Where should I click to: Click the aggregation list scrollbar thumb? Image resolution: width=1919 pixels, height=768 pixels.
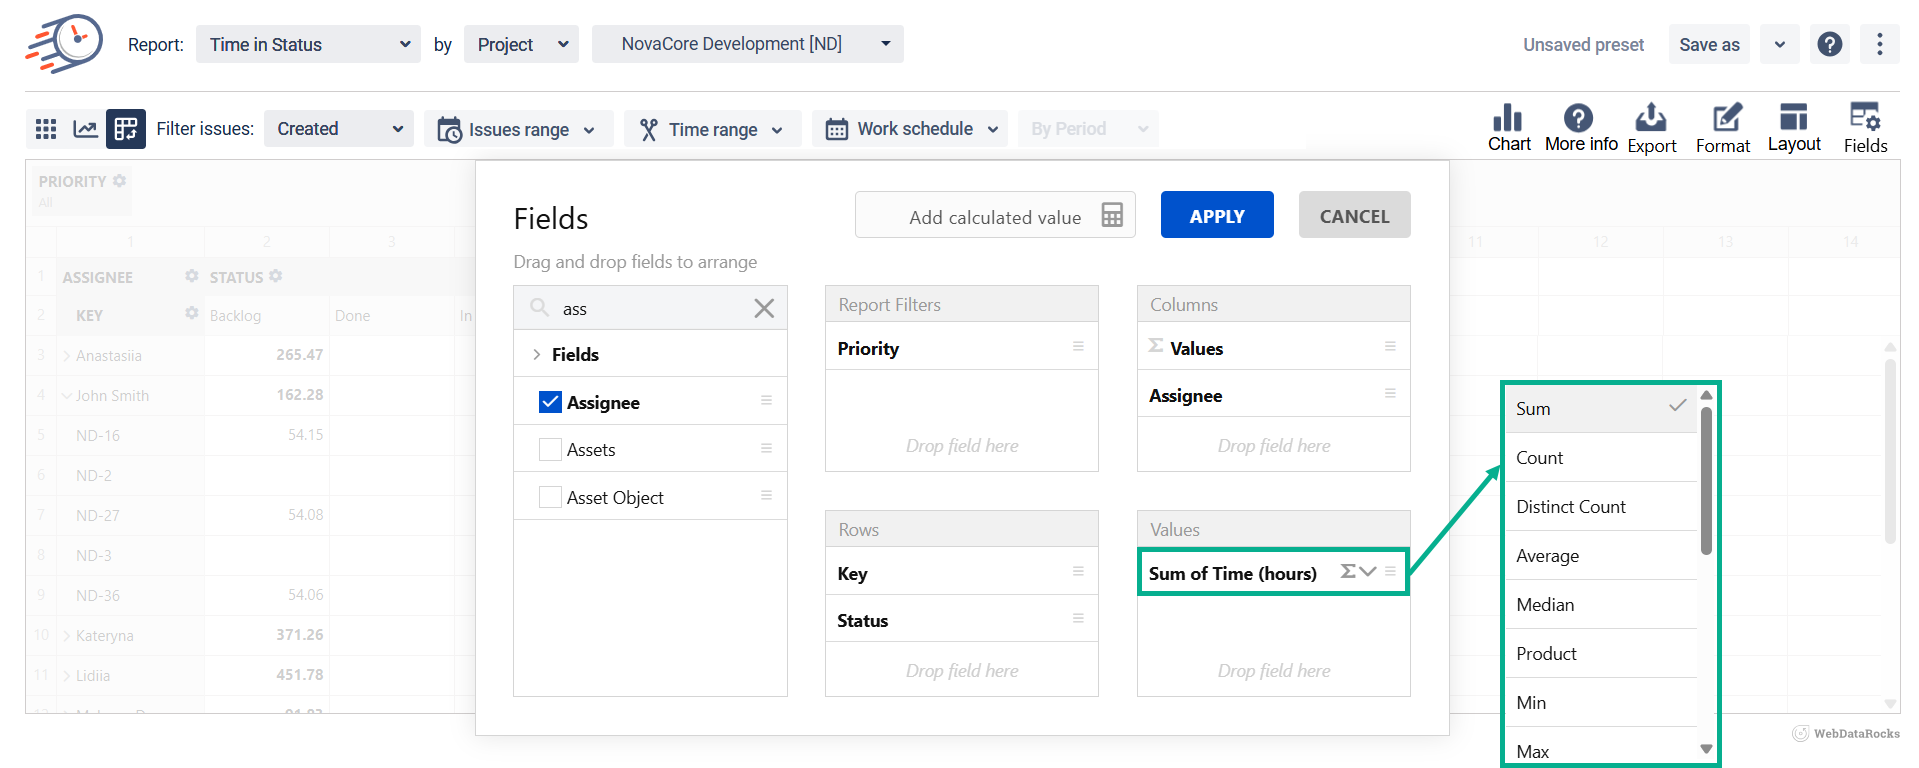(1706, 480)
